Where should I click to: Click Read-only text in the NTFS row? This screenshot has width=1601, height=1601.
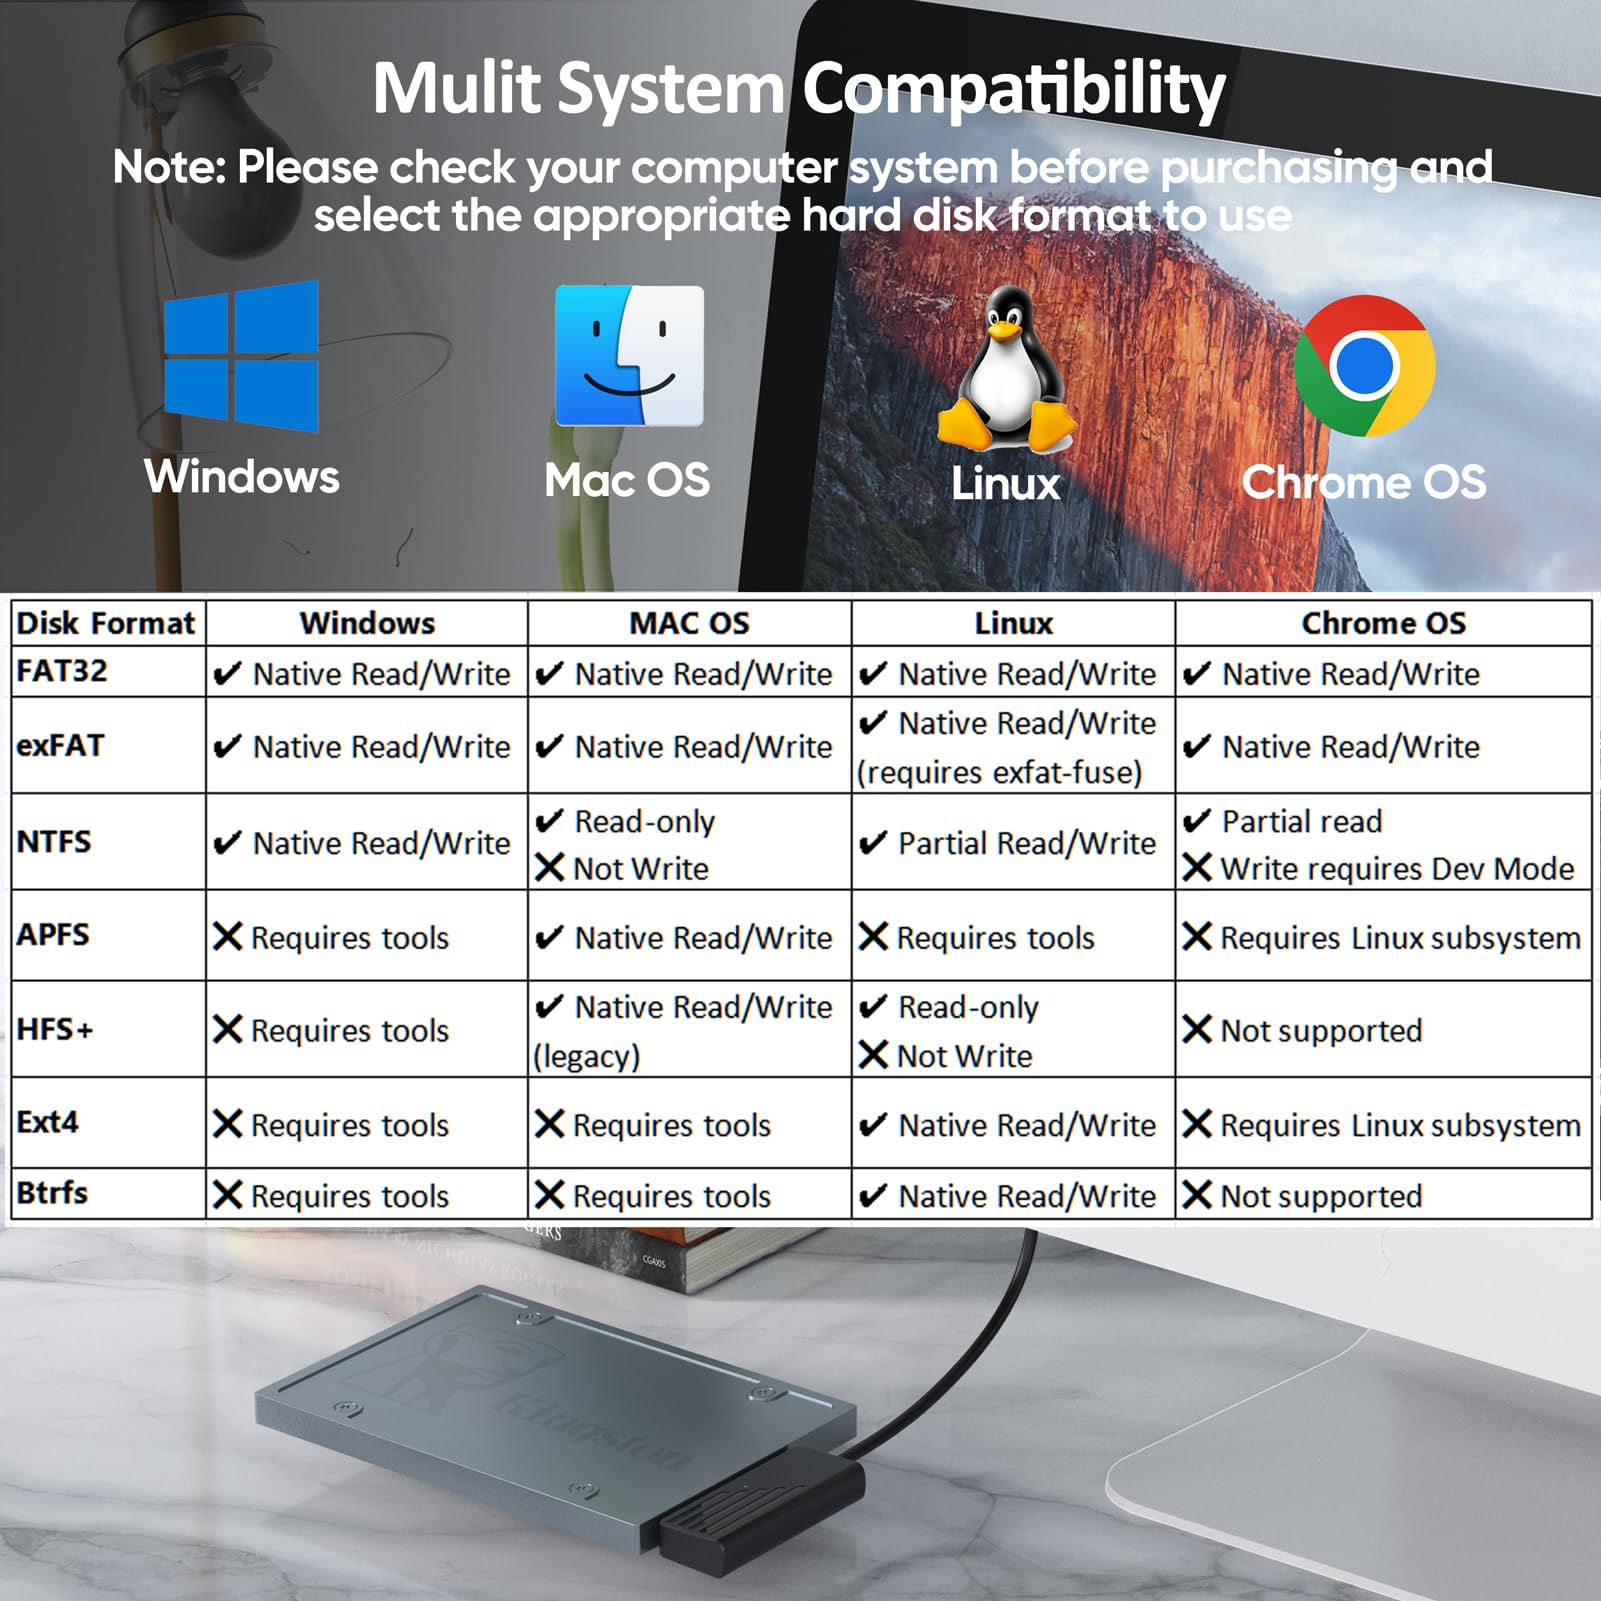point(645,821)
